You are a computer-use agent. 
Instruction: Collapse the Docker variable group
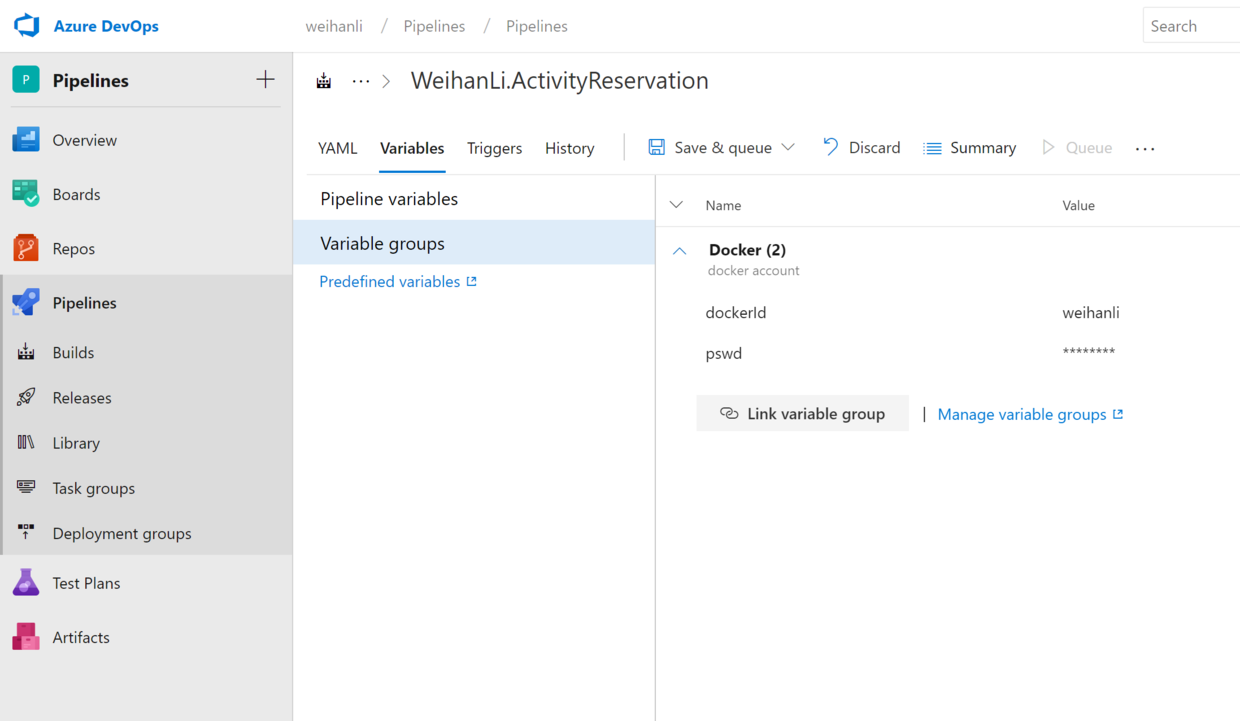(x=679, y=251)
